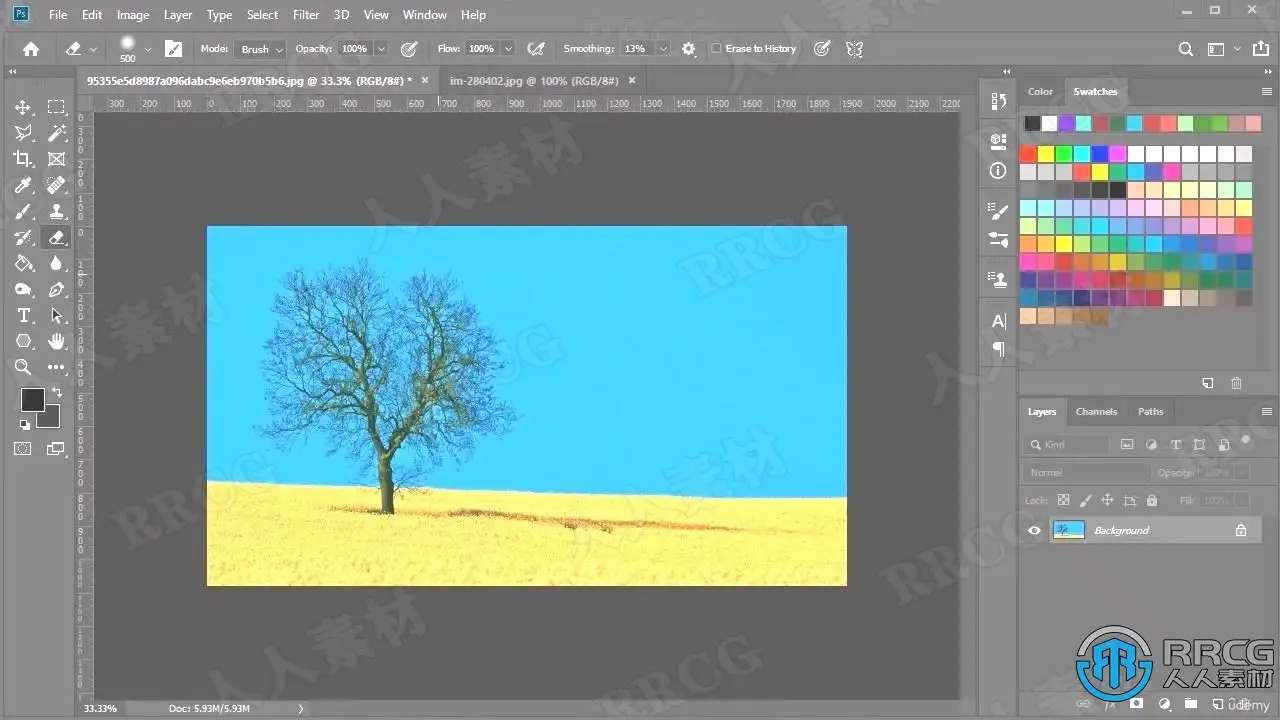The height and width of the screenshot is (720, 1280).
Task: Select the Custom Shape tool
Action: click(23, 341)
